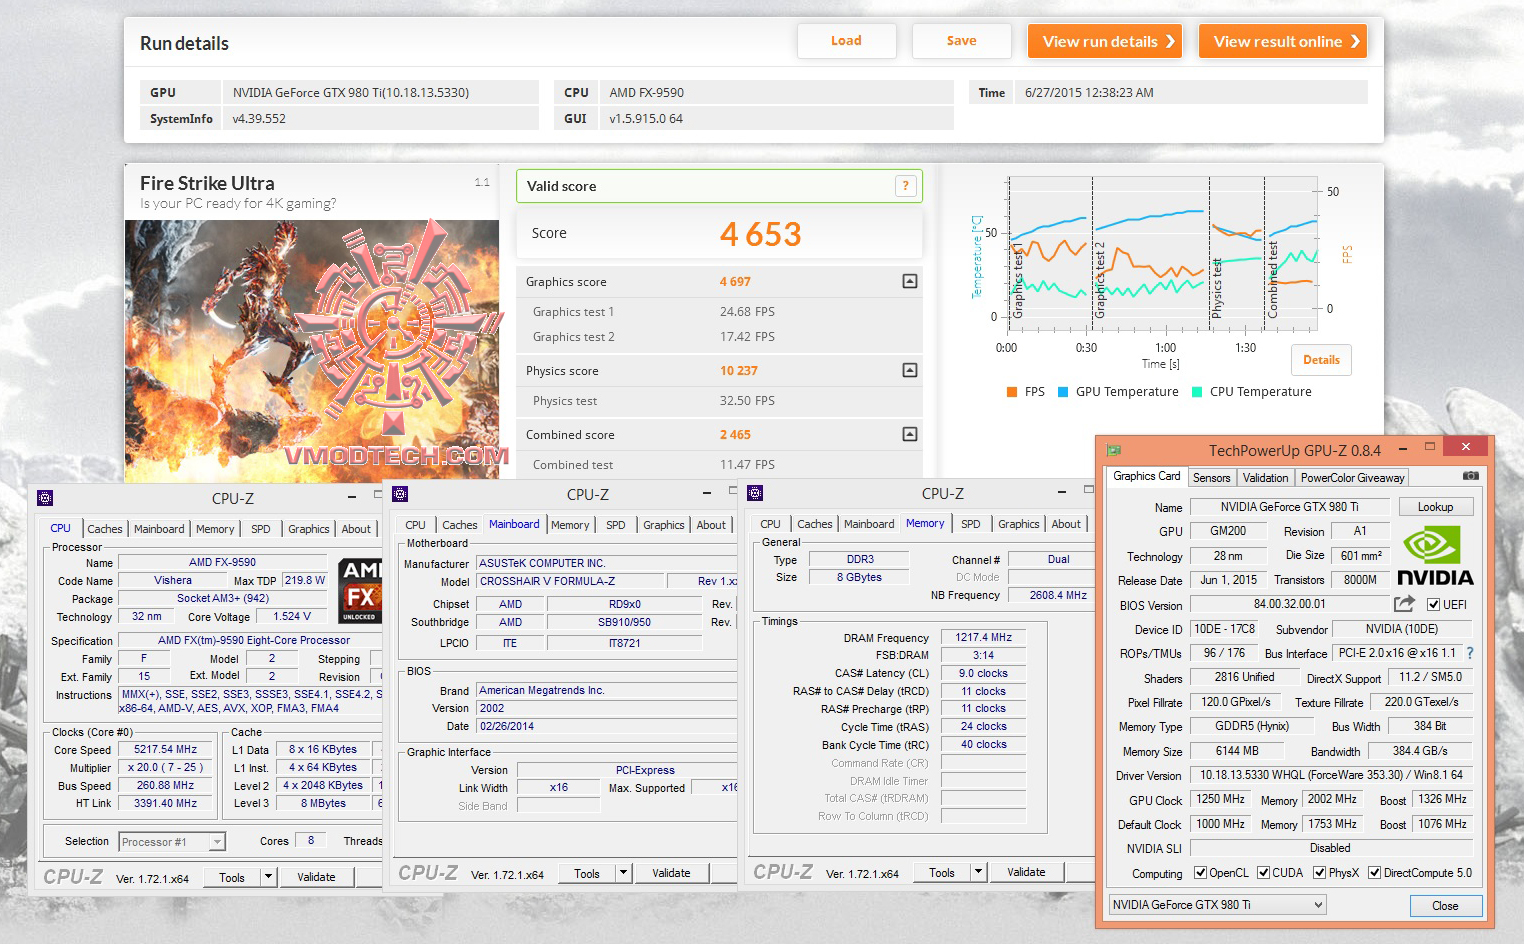Click the Memory CPU-Z window's title icon
This screenshot has height=944, width=1524.
[x=755, y=493]
